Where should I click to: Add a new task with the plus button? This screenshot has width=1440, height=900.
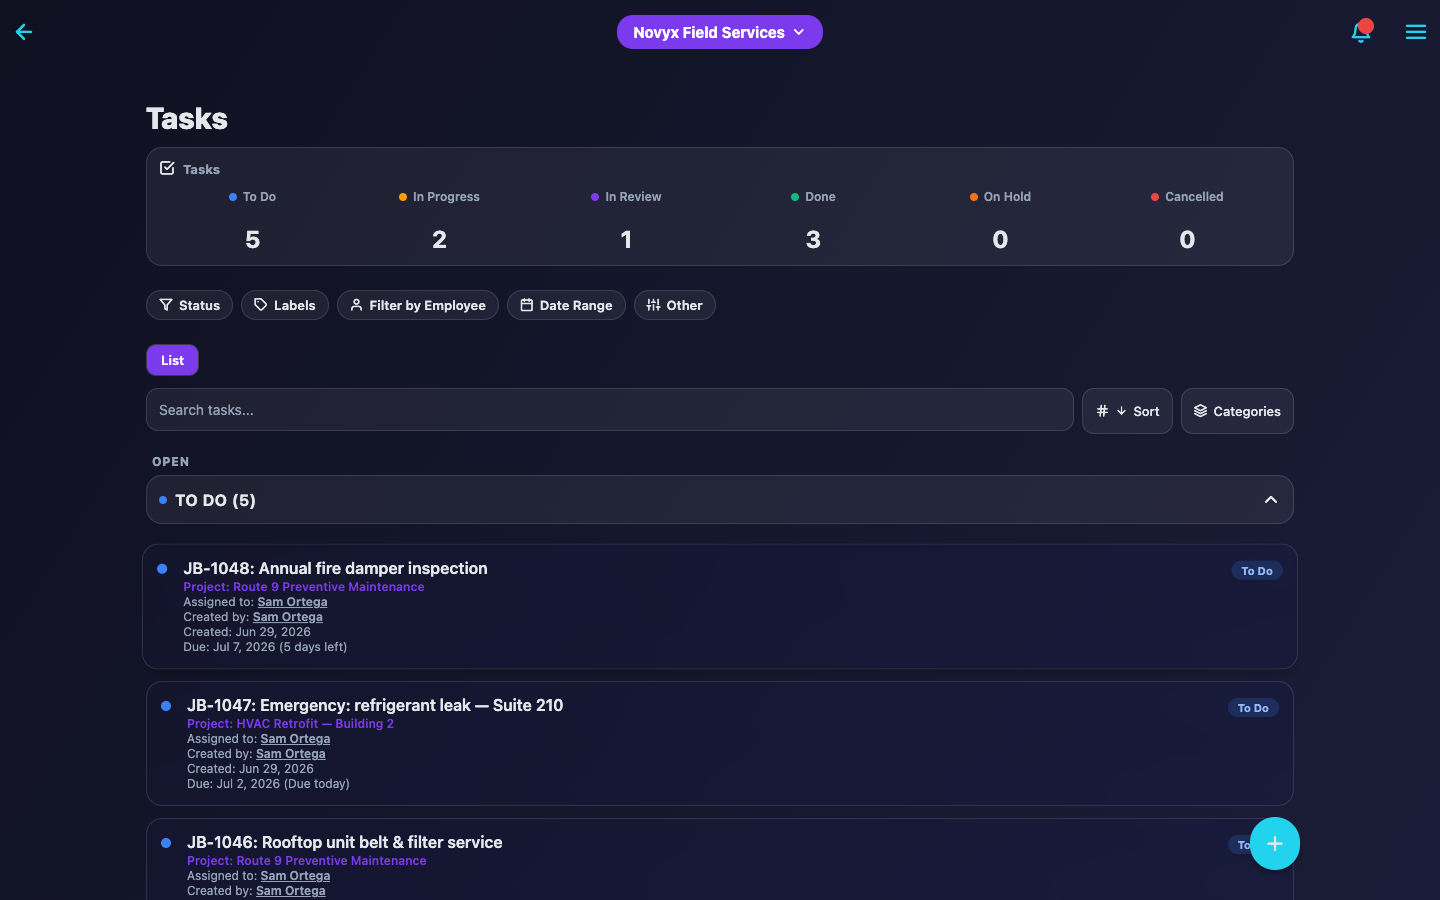tap(1275, 844)
